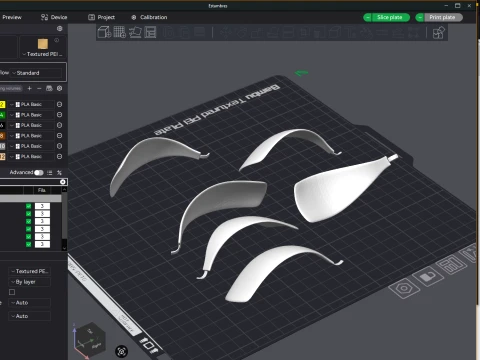
Task: Expand arrow beside Print plate button
Action: click(x=420, y=17)
